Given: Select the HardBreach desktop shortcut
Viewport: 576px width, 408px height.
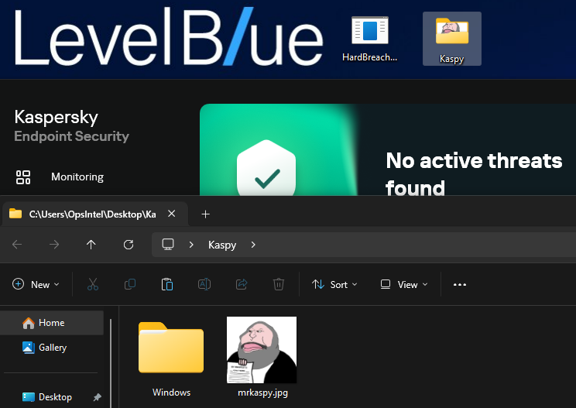Looking at the screenshot, I should [x=370, y=39].
